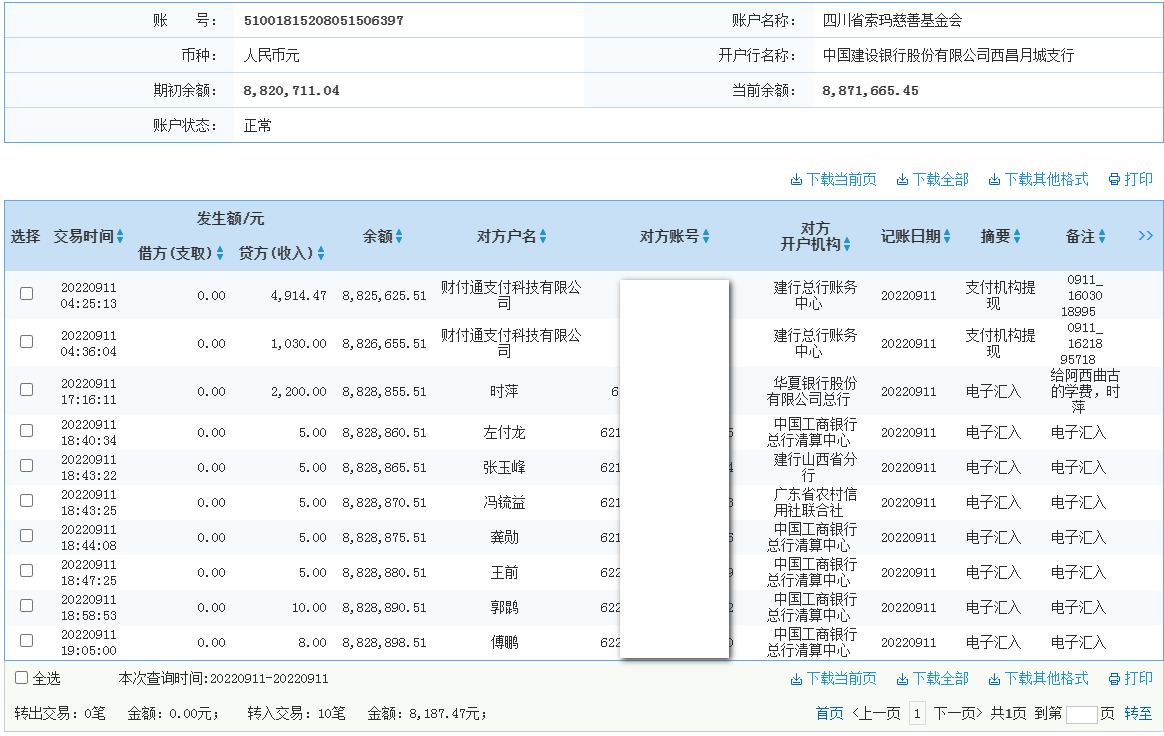Image resolution: width=1164 pixels, height=736 pixels.
Task: Sort by 记账日期 column arrows
Action: [947, 236]
